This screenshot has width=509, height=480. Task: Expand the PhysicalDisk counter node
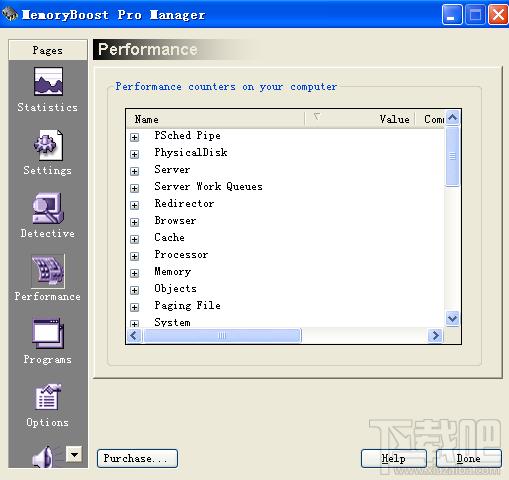tap(134, 154)
